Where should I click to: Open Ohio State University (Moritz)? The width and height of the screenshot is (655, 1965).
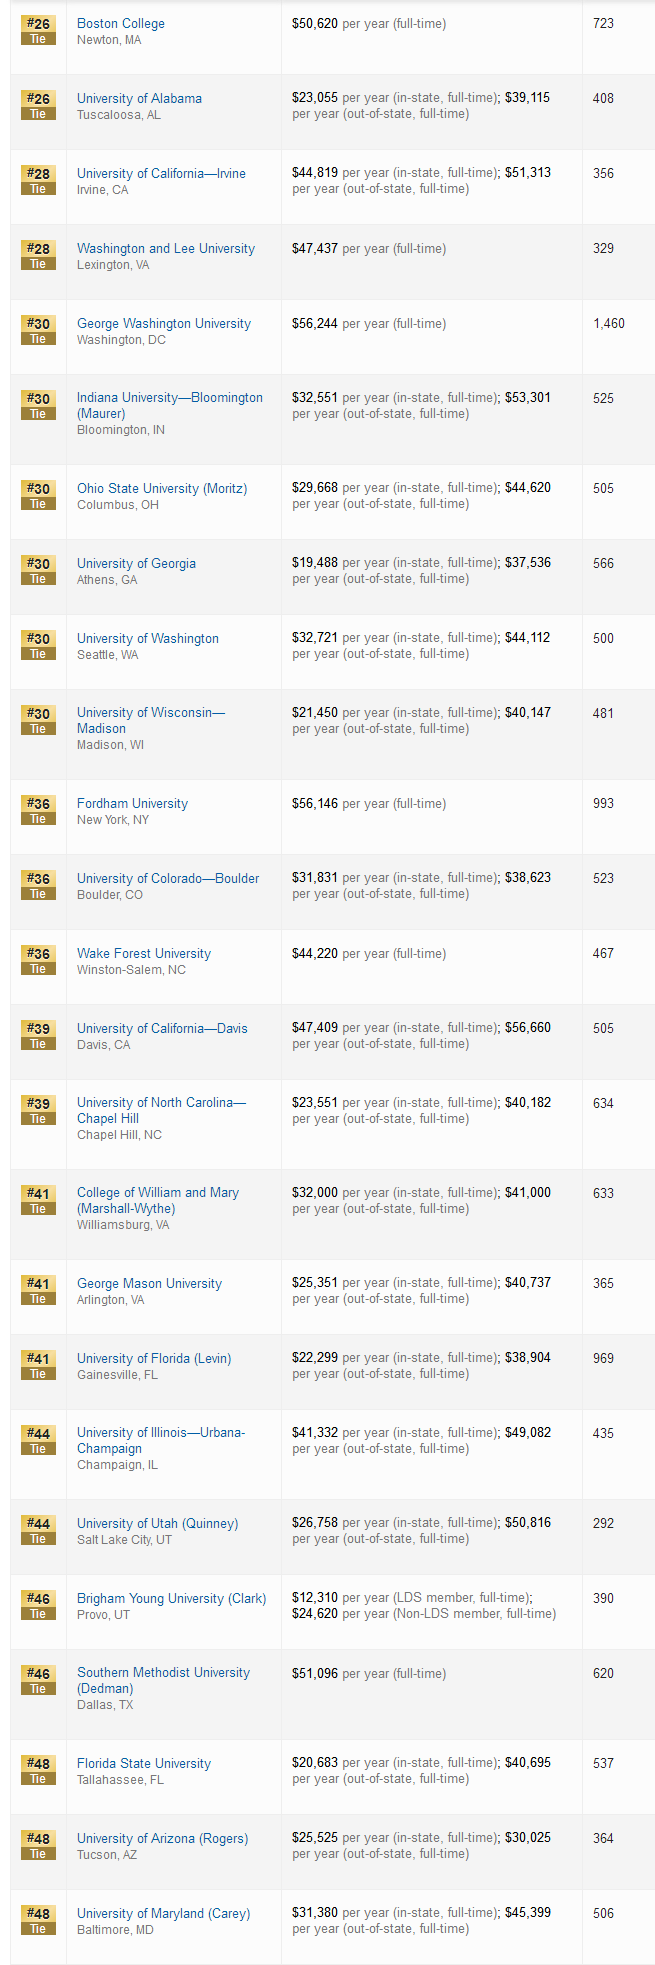pyautogui.click(x=162, y=488)
